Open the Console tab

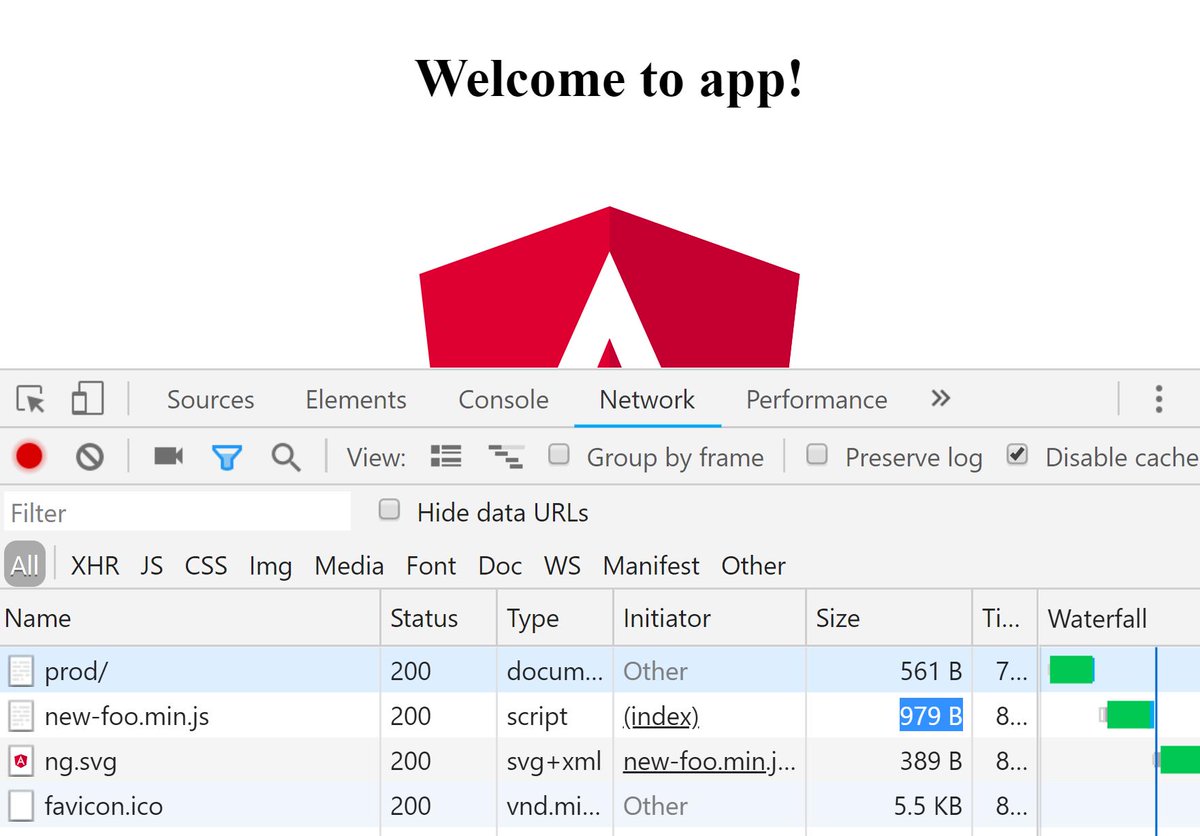click(x=503, y=400)
